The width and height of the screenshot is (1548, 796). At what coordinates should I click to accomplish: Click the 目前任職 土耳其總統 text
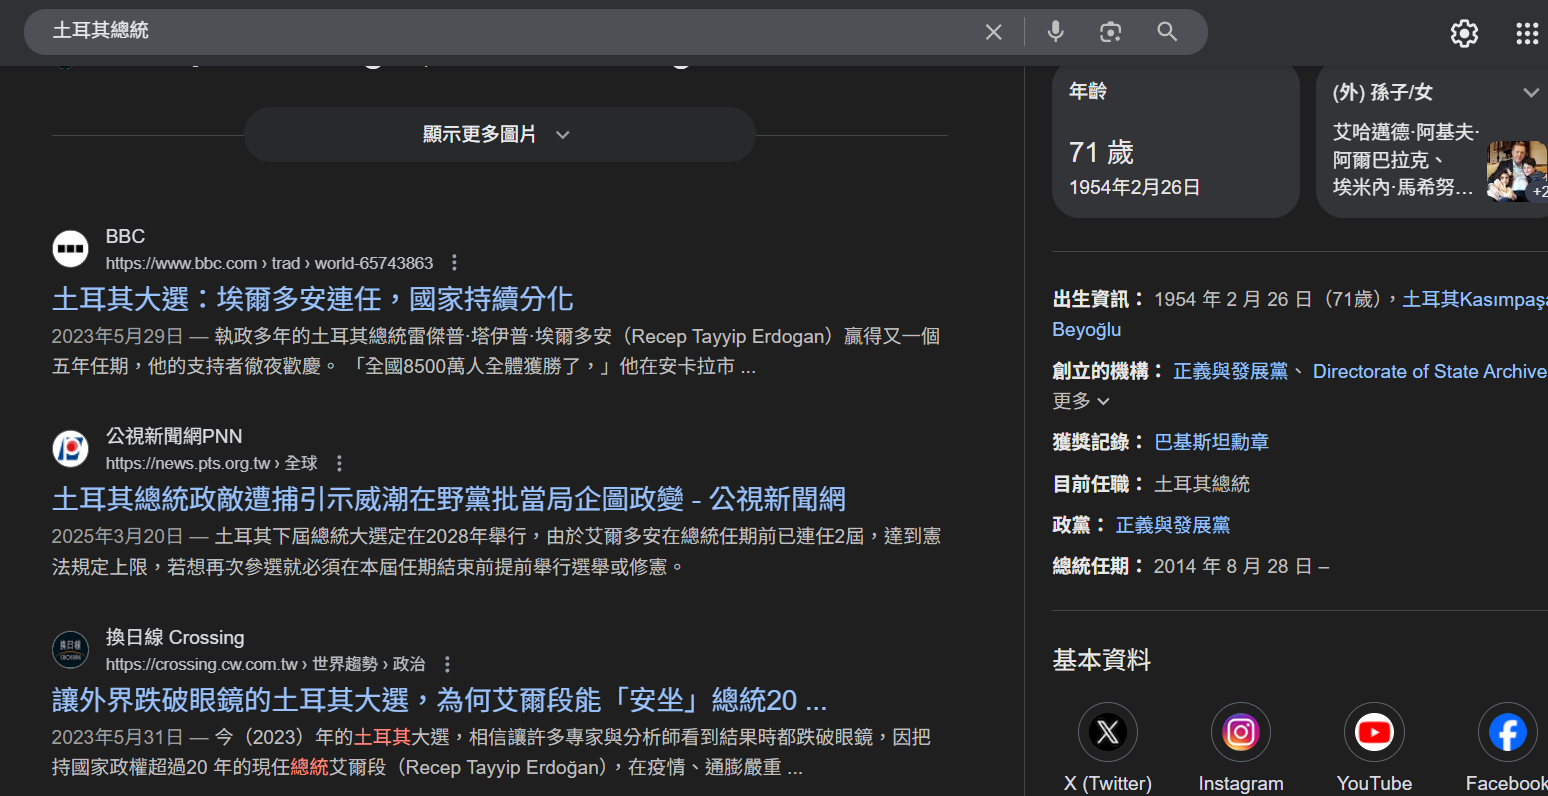(1151, 484)
